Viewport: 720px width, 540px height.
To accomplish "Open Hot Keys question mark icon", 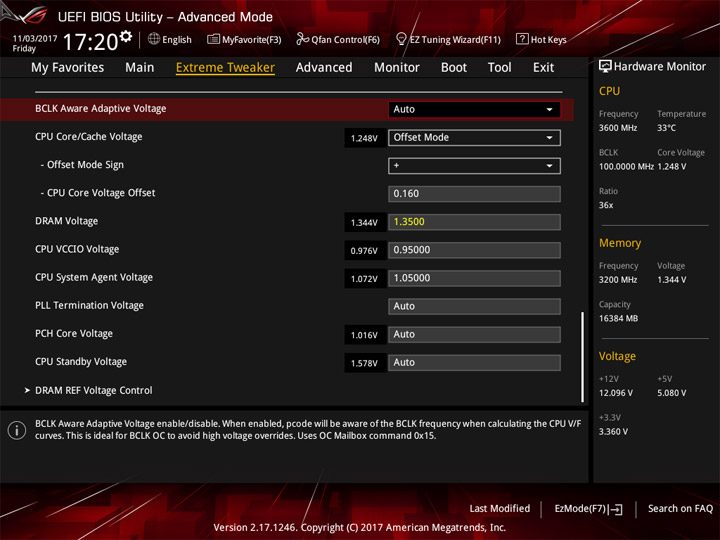I will [x=522, y=39].
